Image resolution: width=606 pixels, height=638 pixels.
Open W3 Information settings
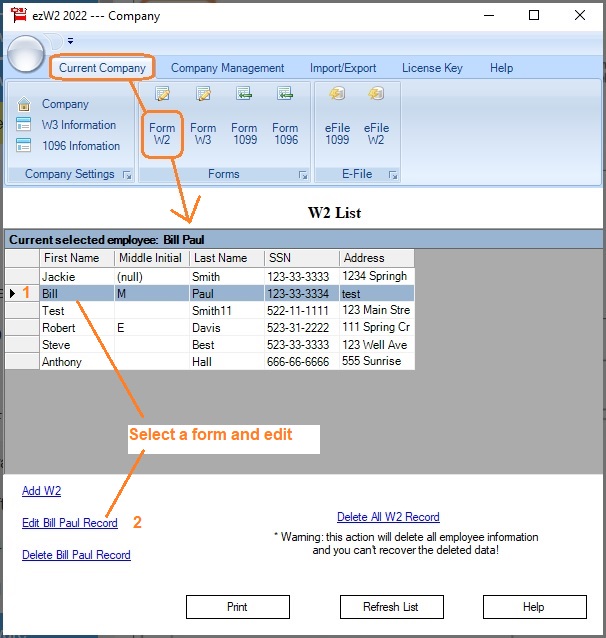click(x=78, y=125)
